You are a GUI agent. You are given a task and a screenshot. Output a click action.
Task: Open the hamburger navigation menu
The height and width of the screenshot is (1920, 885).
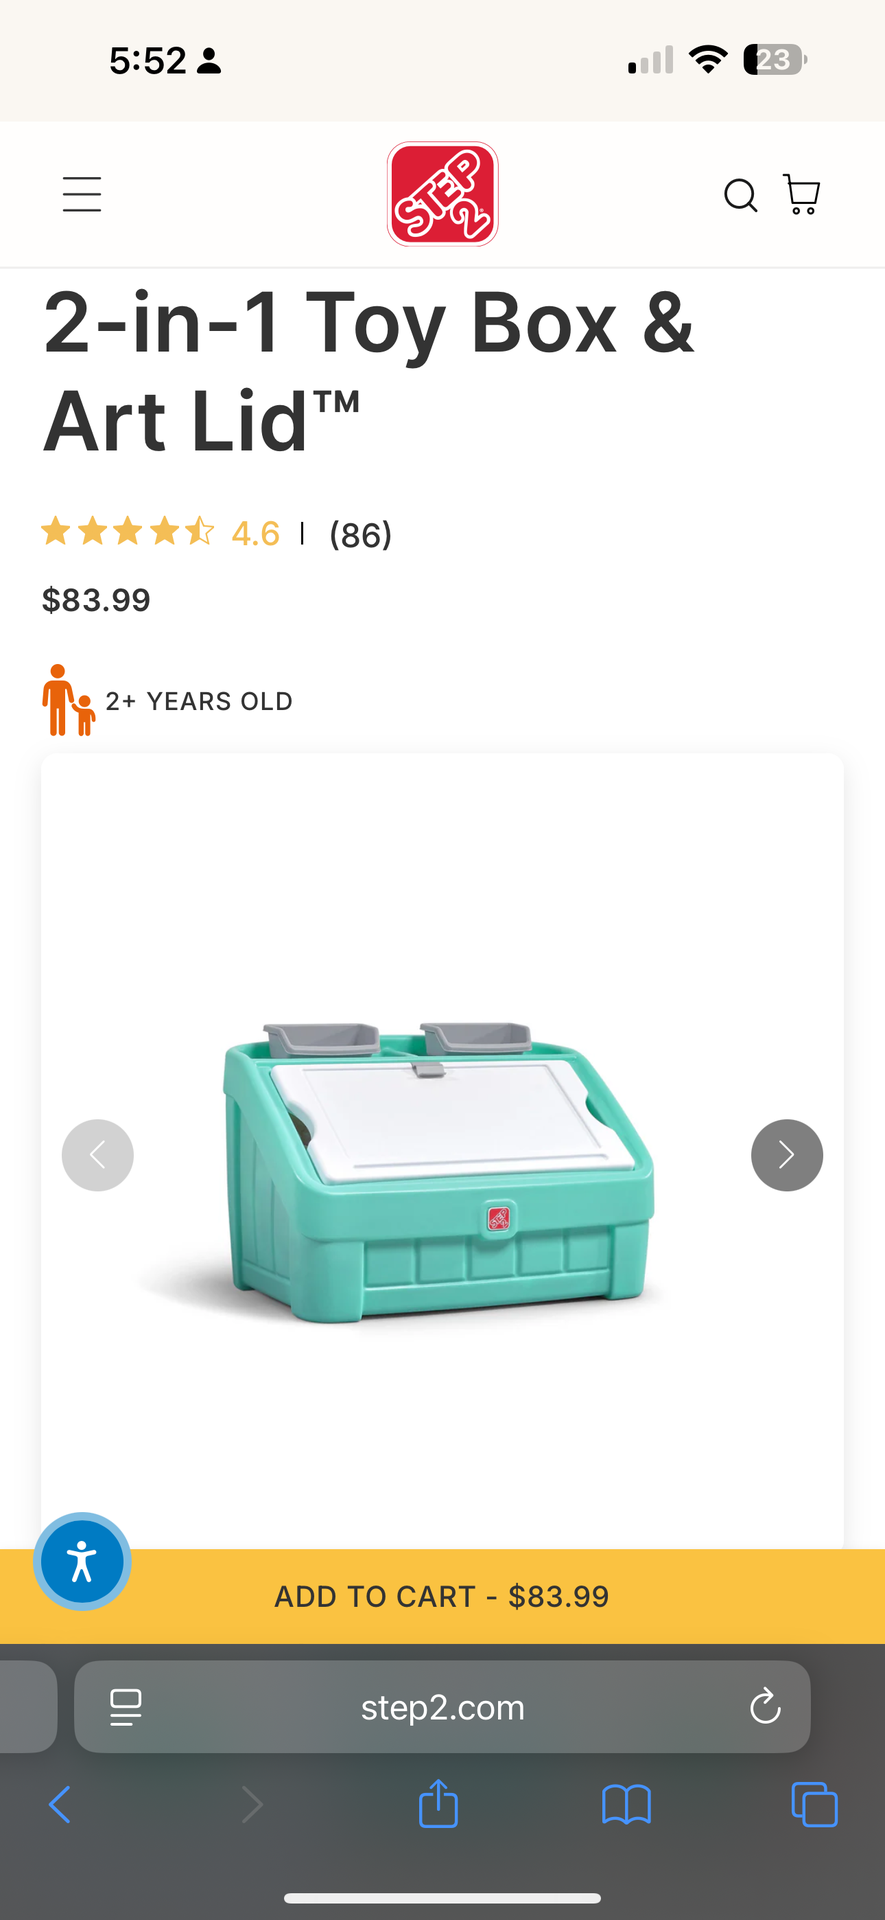point(82,194)
